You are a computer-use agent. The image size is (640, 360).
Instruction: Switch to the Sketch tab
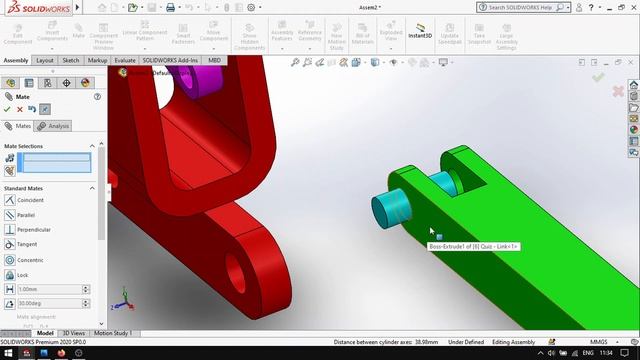tap(71, 60)
